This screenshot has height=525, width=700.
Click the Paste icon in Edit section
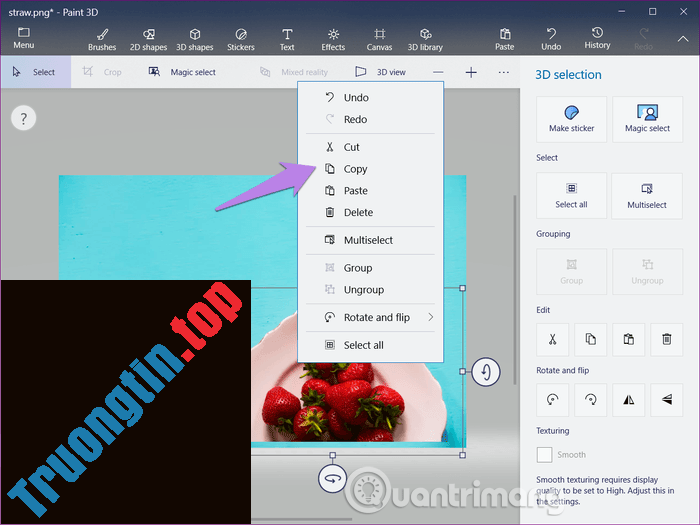pyautogui.click(x=629, y=340)
